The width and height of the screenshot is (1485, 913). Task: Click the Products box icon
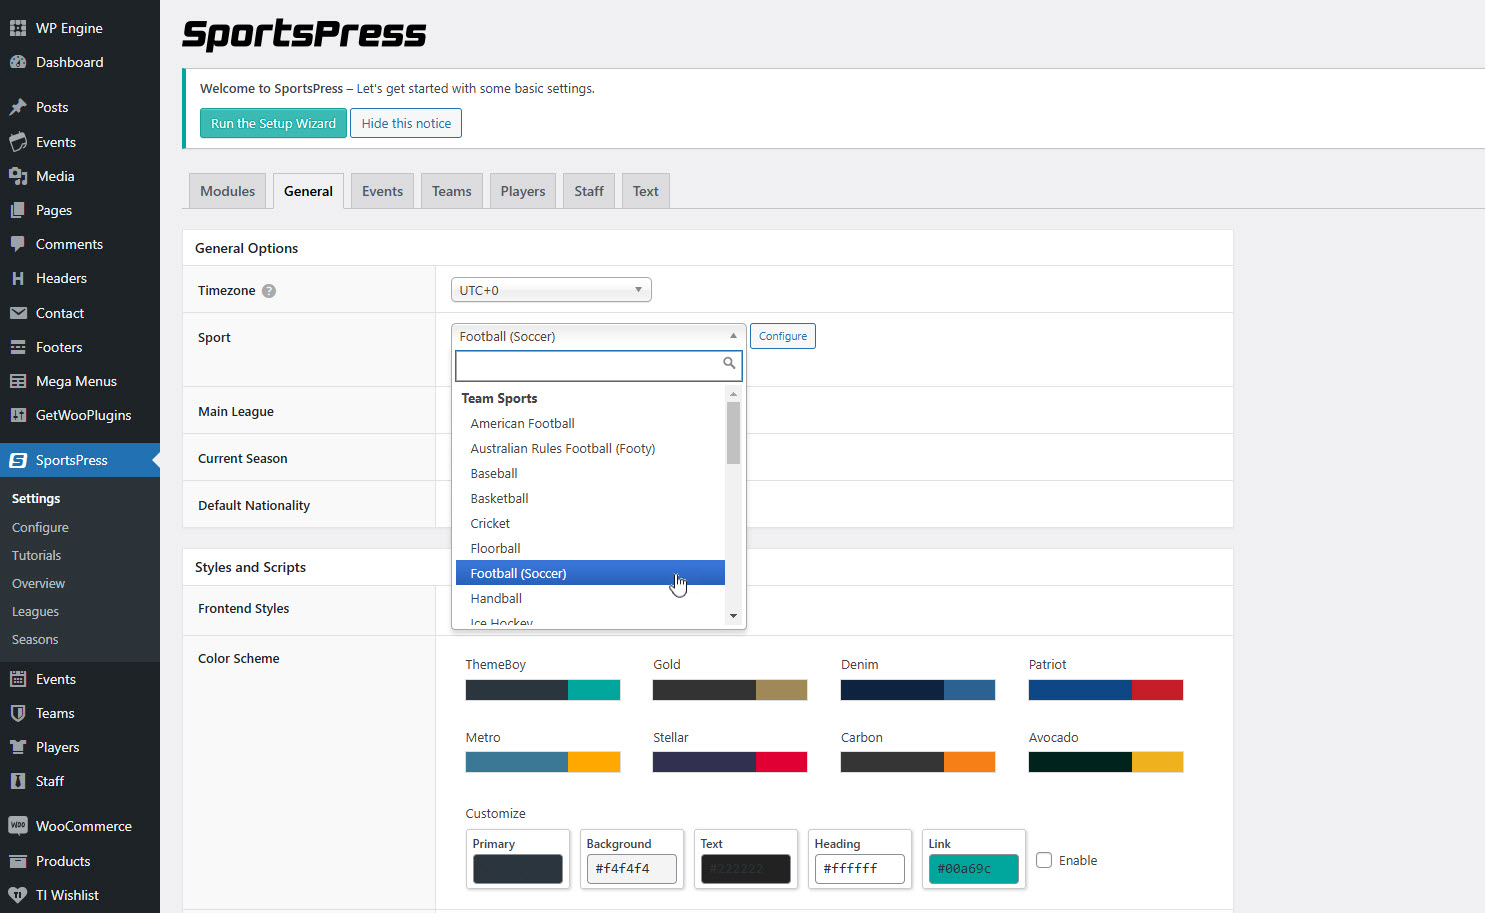point(18,861)
